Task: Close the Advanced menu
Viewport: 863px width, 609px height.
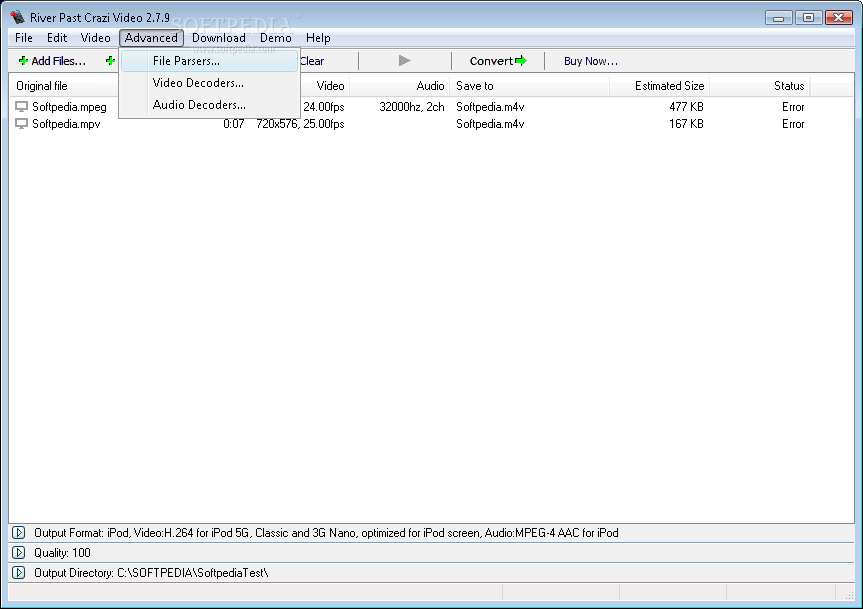Action: coord(151,38)
